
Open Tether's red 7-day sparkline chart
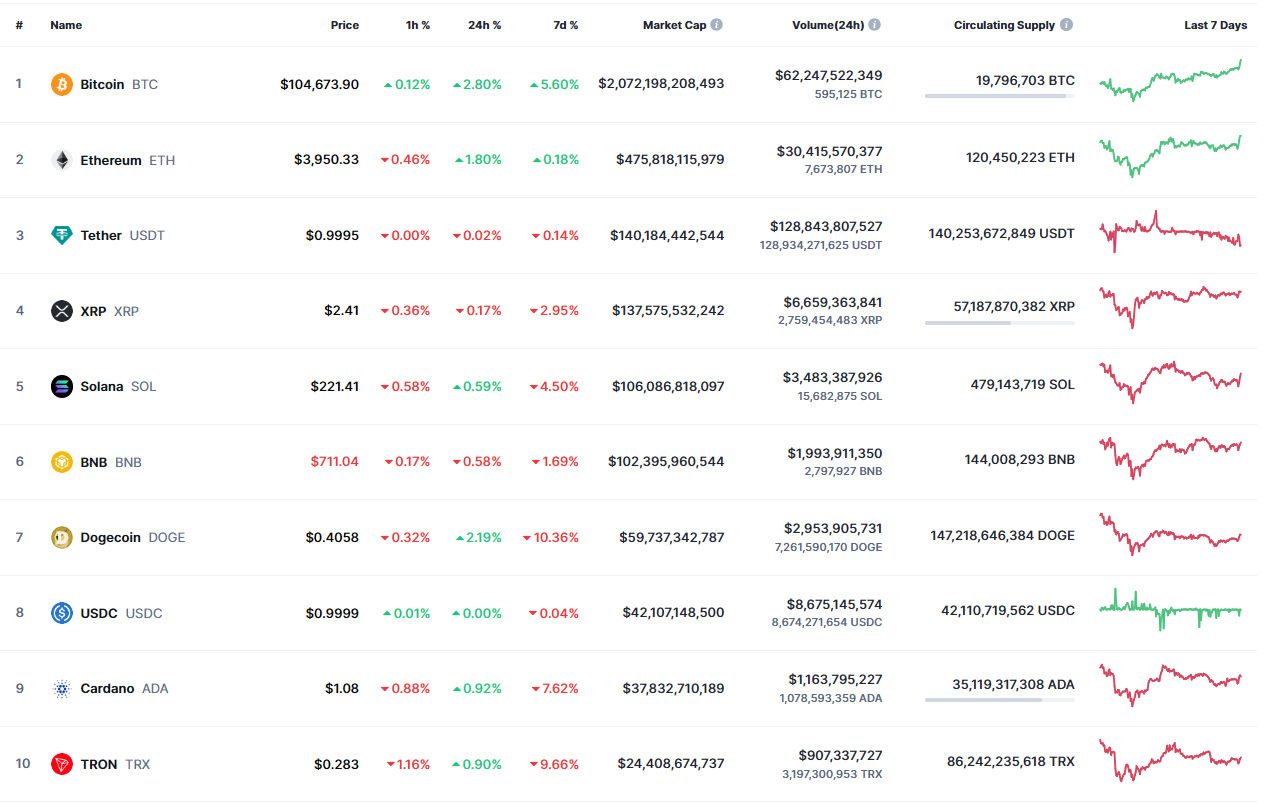[1170, 232]
